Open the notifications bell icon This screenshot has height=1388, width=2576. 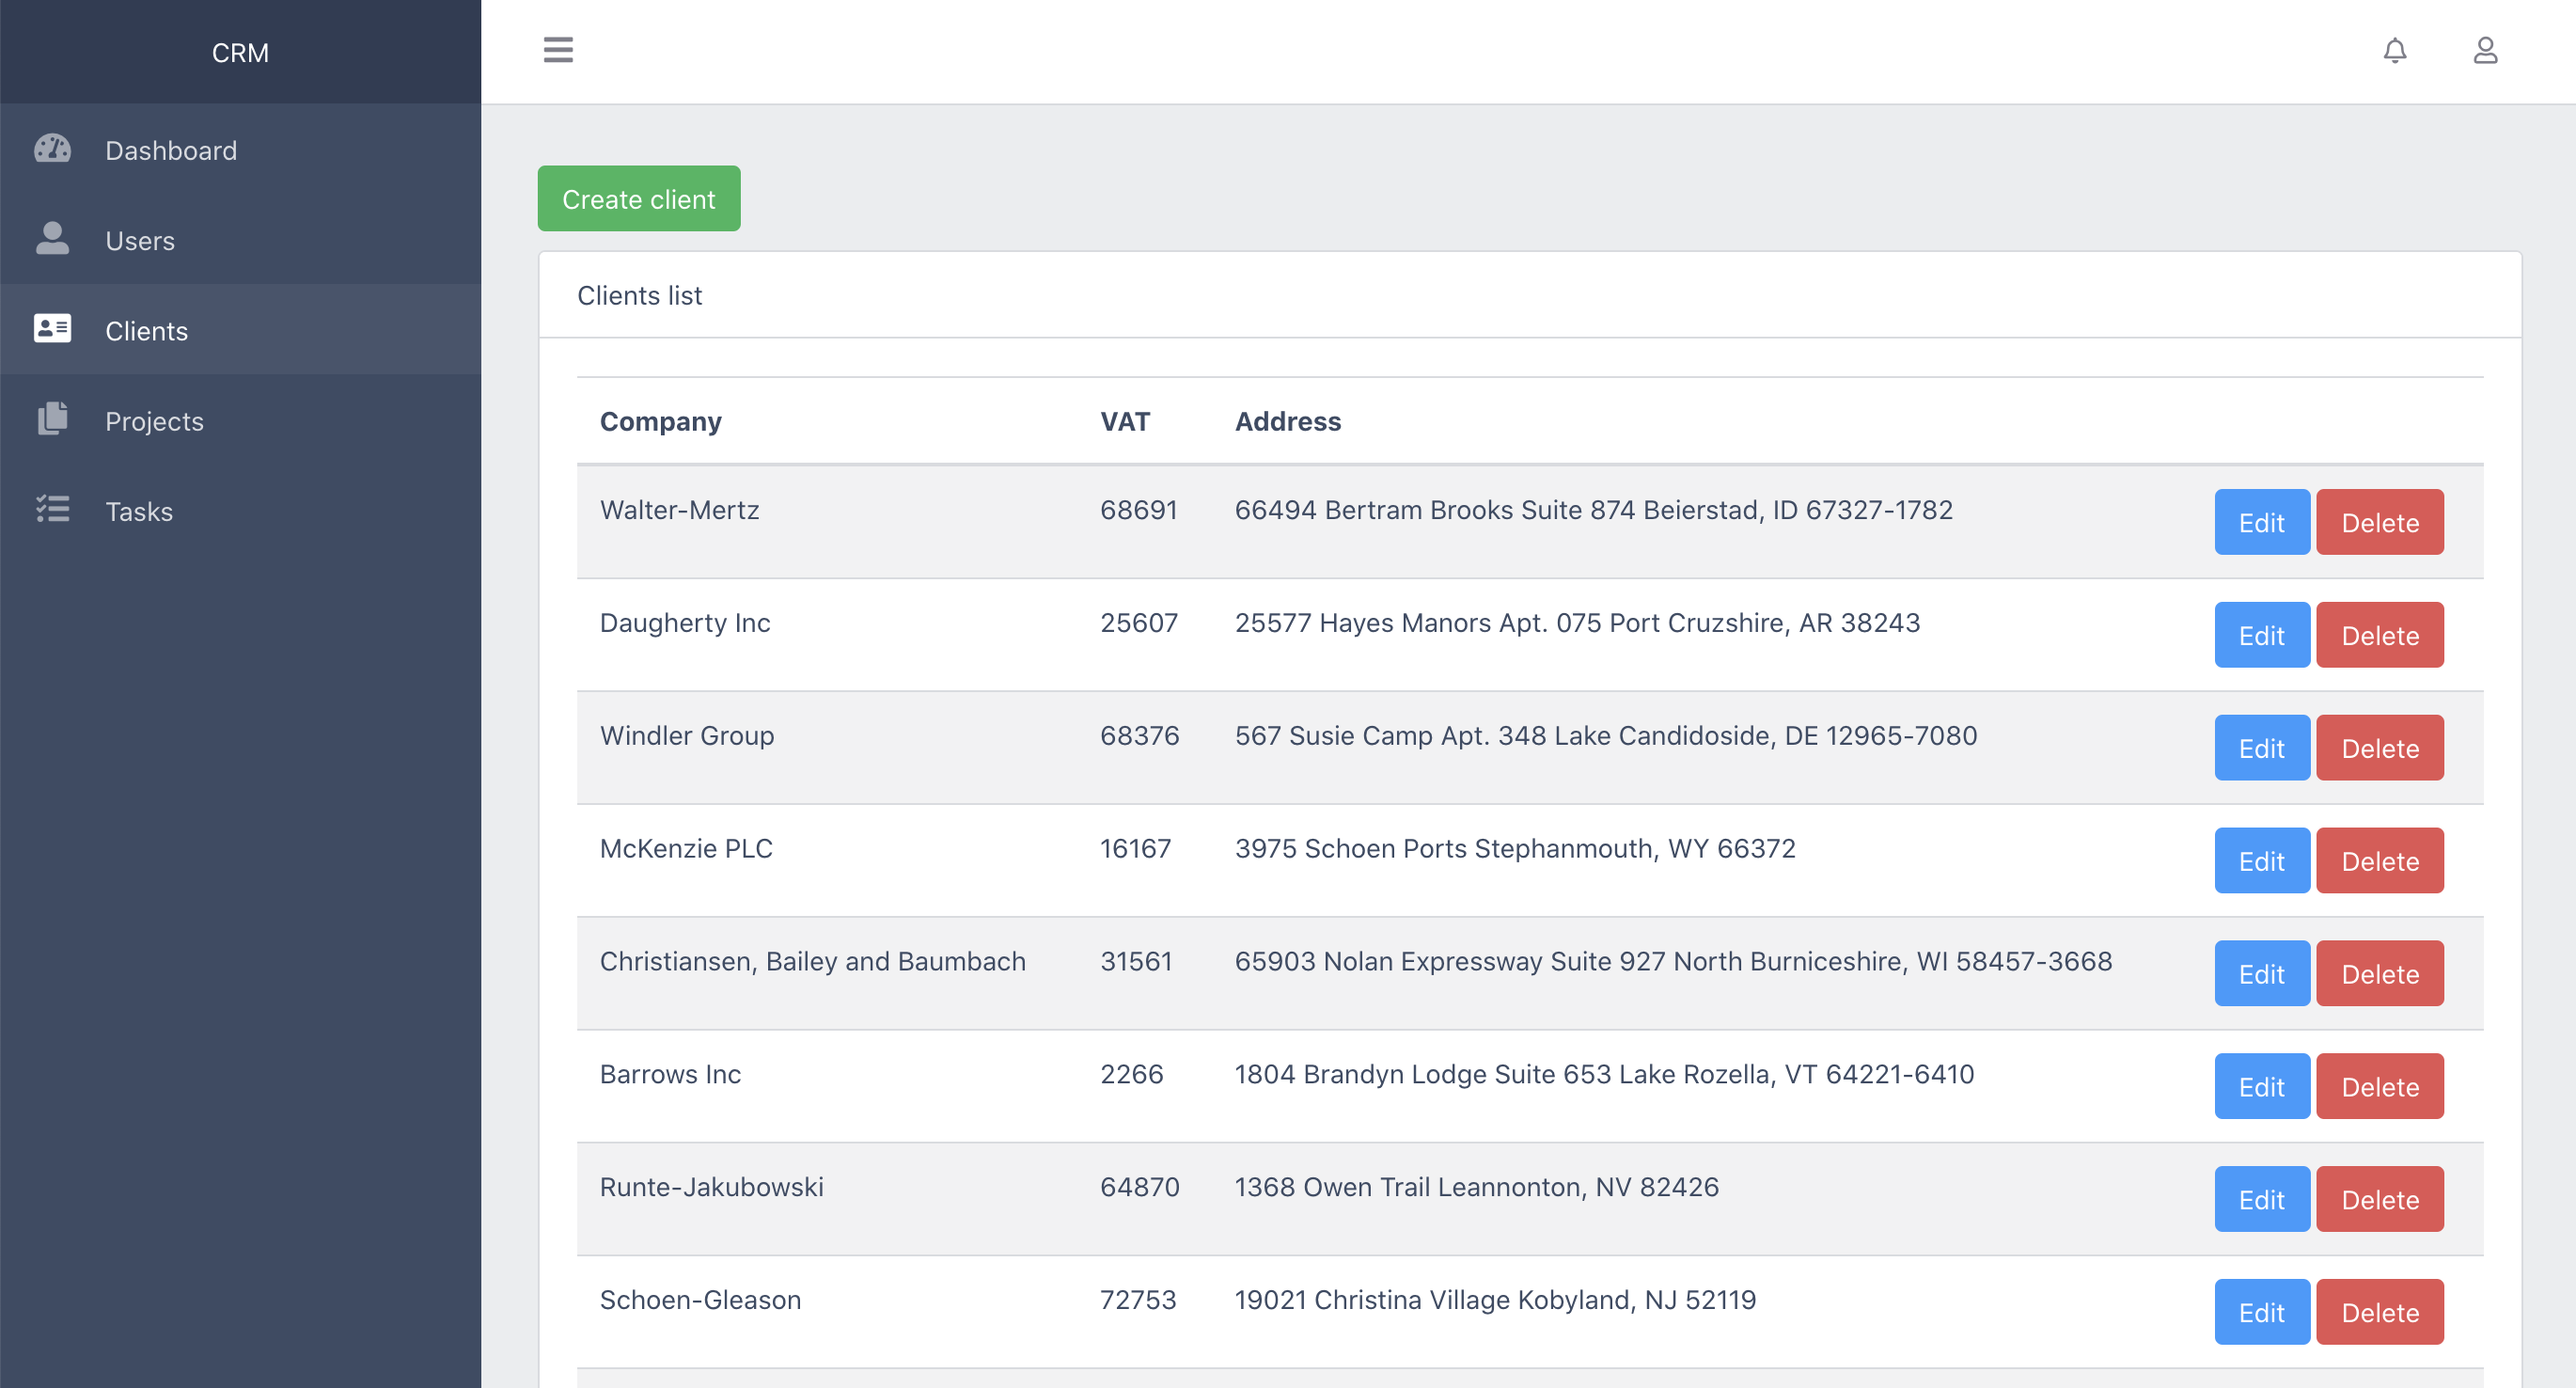pyautogui.click(x=2394, y=50)
